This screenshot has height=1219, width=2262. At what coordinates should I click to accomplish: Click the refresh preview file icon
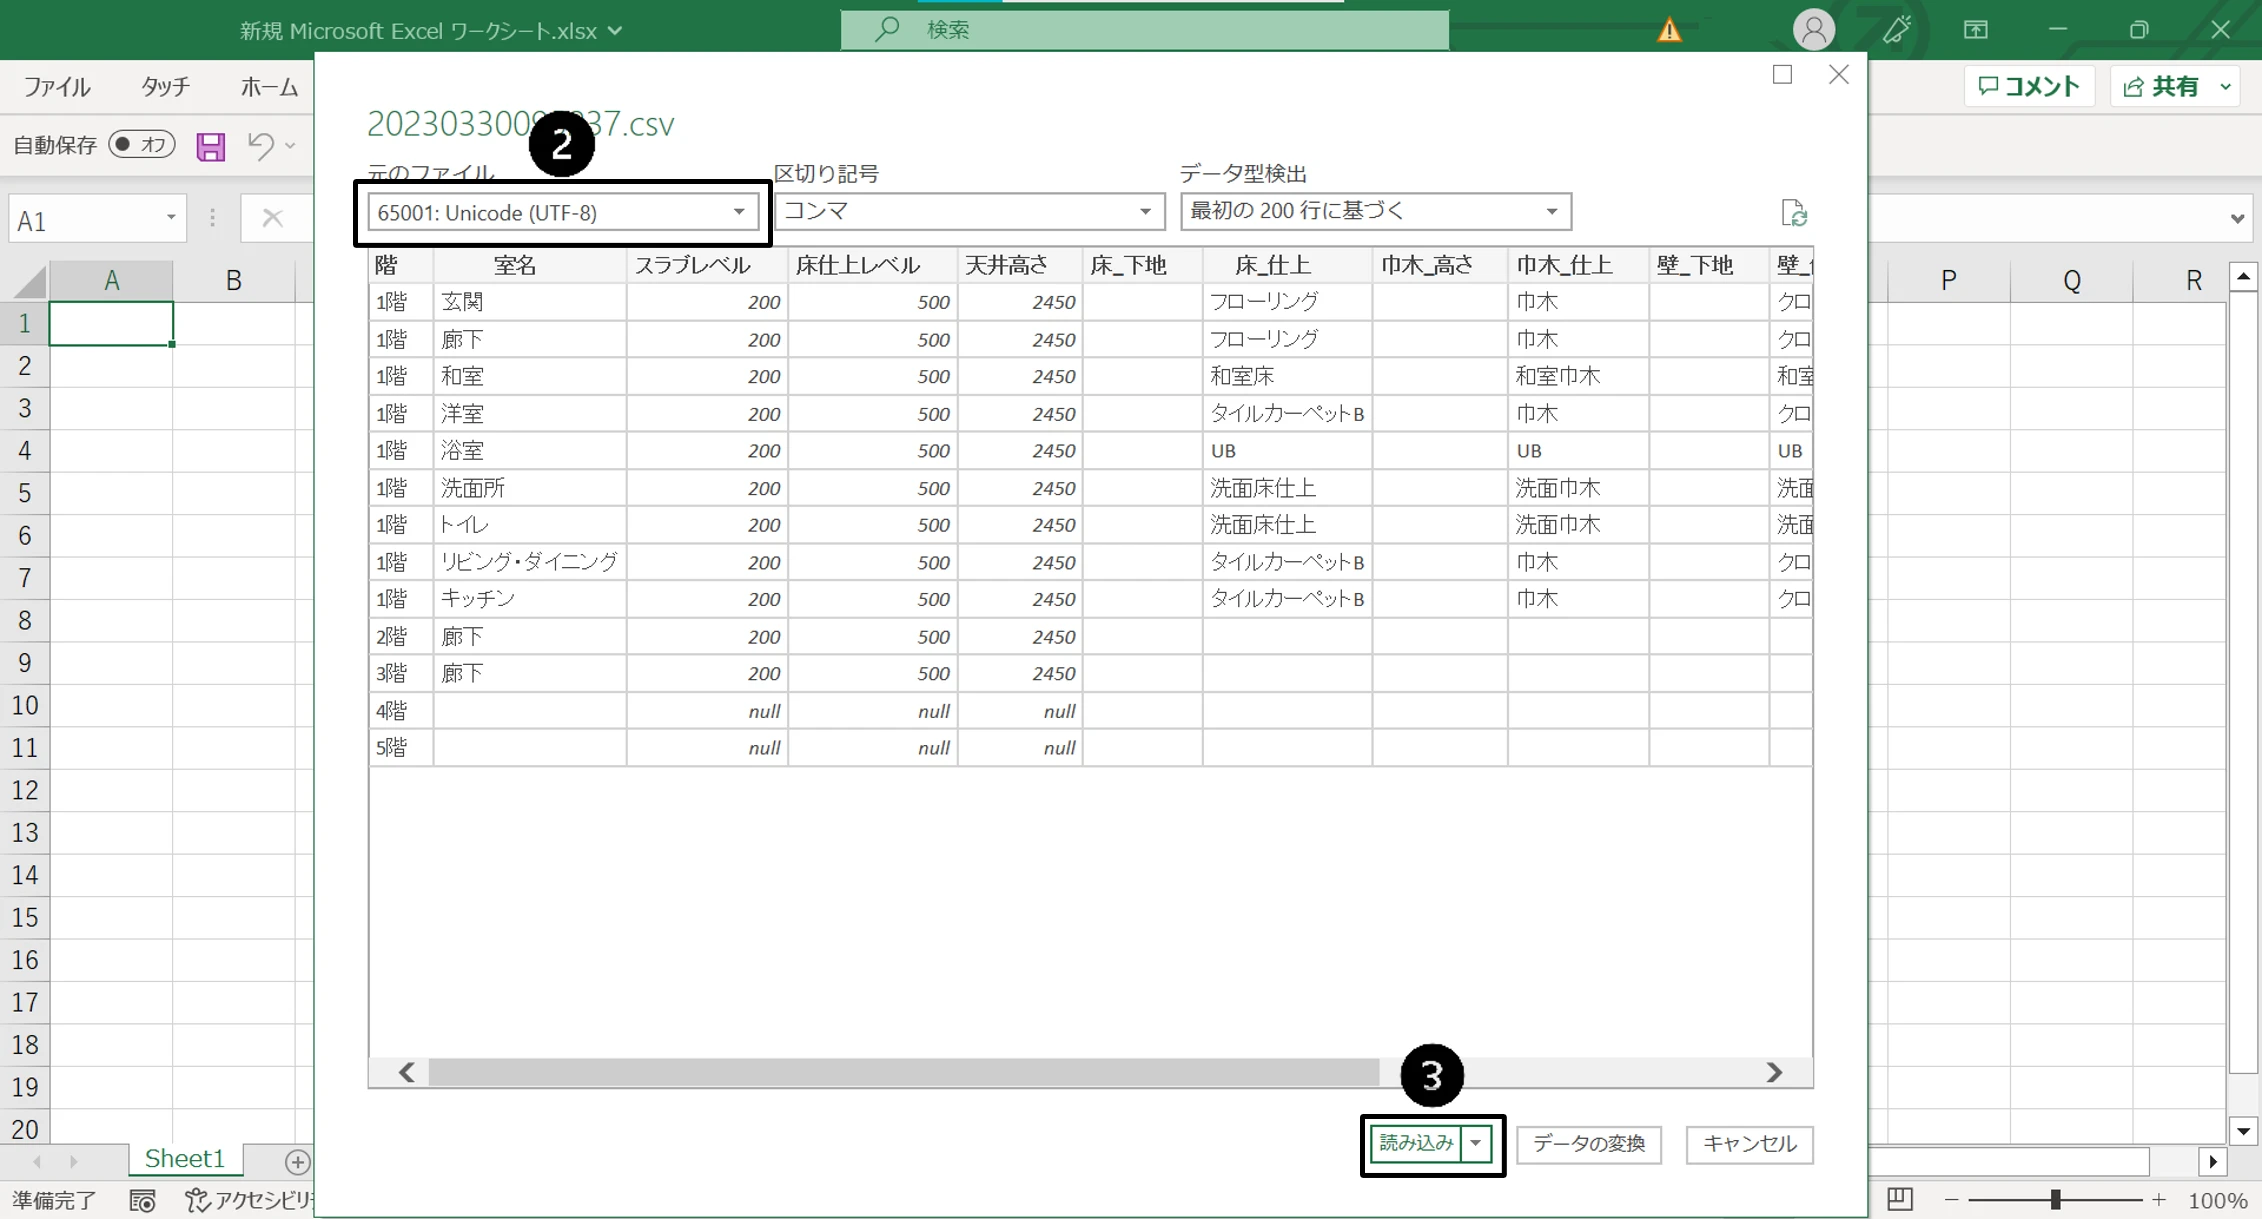point(1794,213)
